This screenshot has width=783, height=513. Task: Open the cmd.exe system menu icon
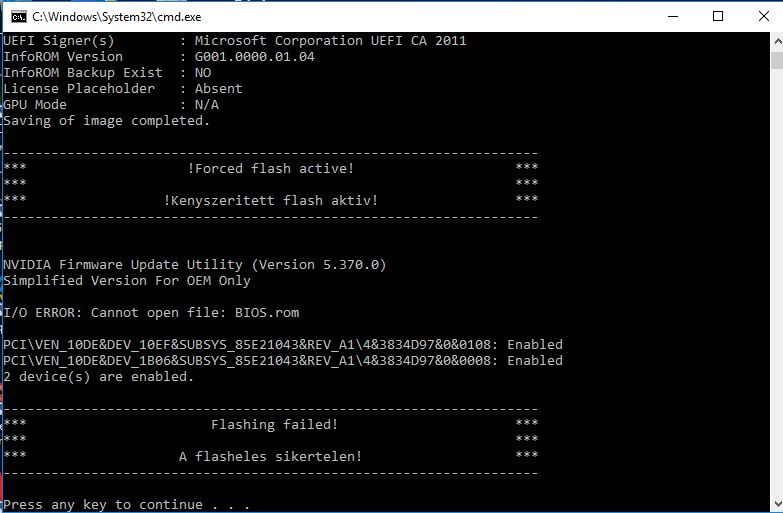point(18,16)
